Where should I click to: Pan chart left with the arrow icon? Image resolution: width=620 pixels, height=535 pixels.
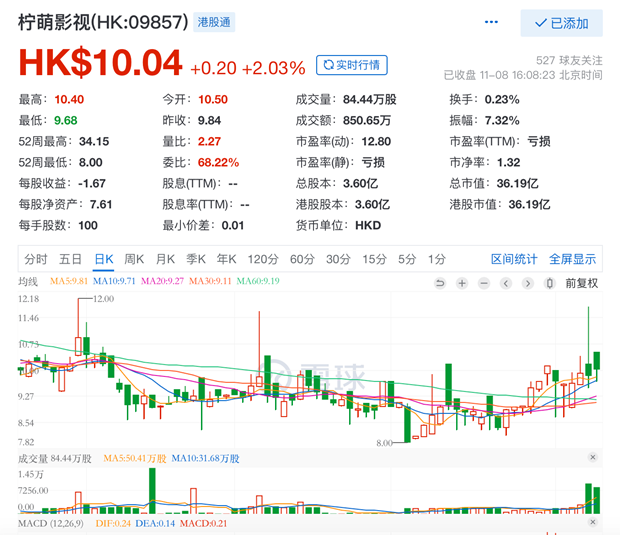pos(506,283)
